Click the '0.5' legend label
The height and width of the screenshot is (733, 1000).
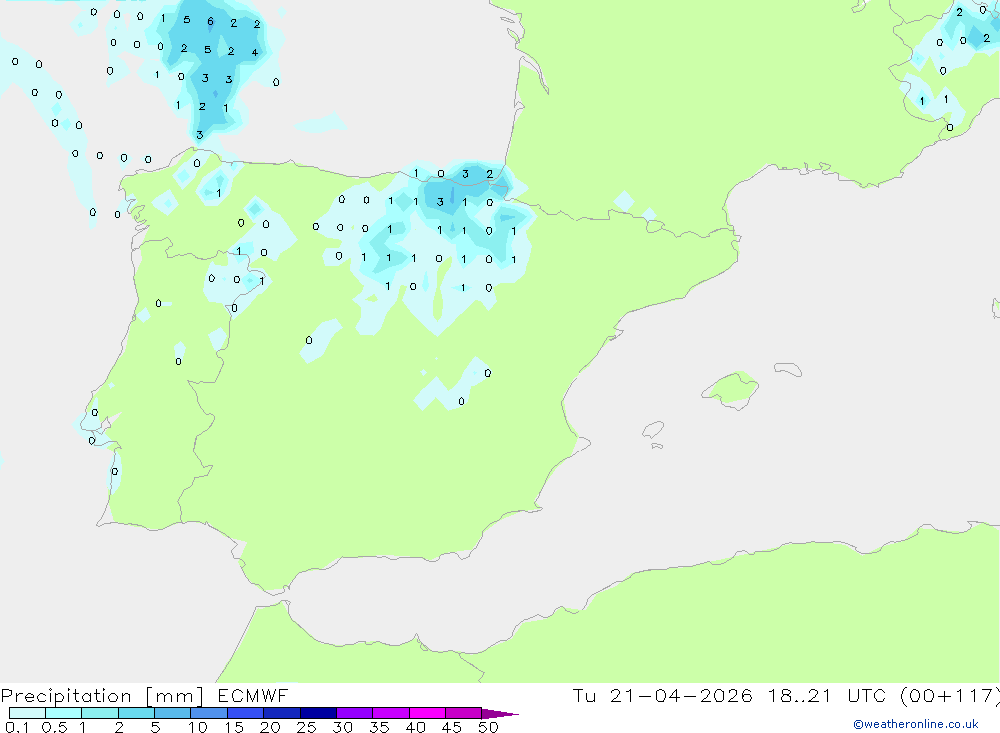(x=54, y=727)
